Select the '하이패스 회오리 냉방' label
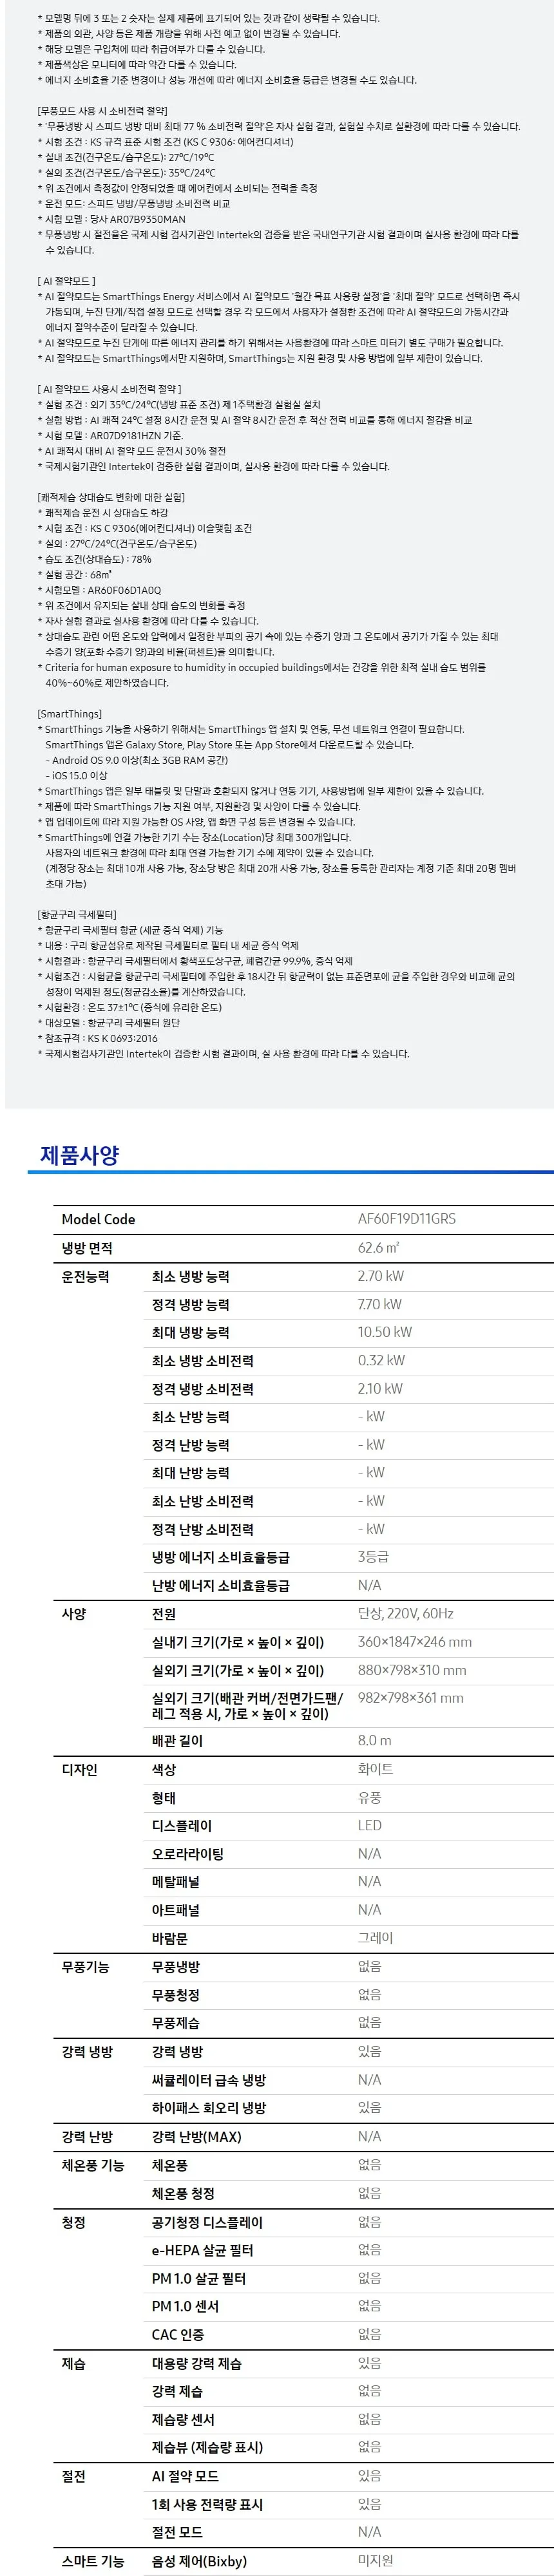 [x=209, y=2108]
